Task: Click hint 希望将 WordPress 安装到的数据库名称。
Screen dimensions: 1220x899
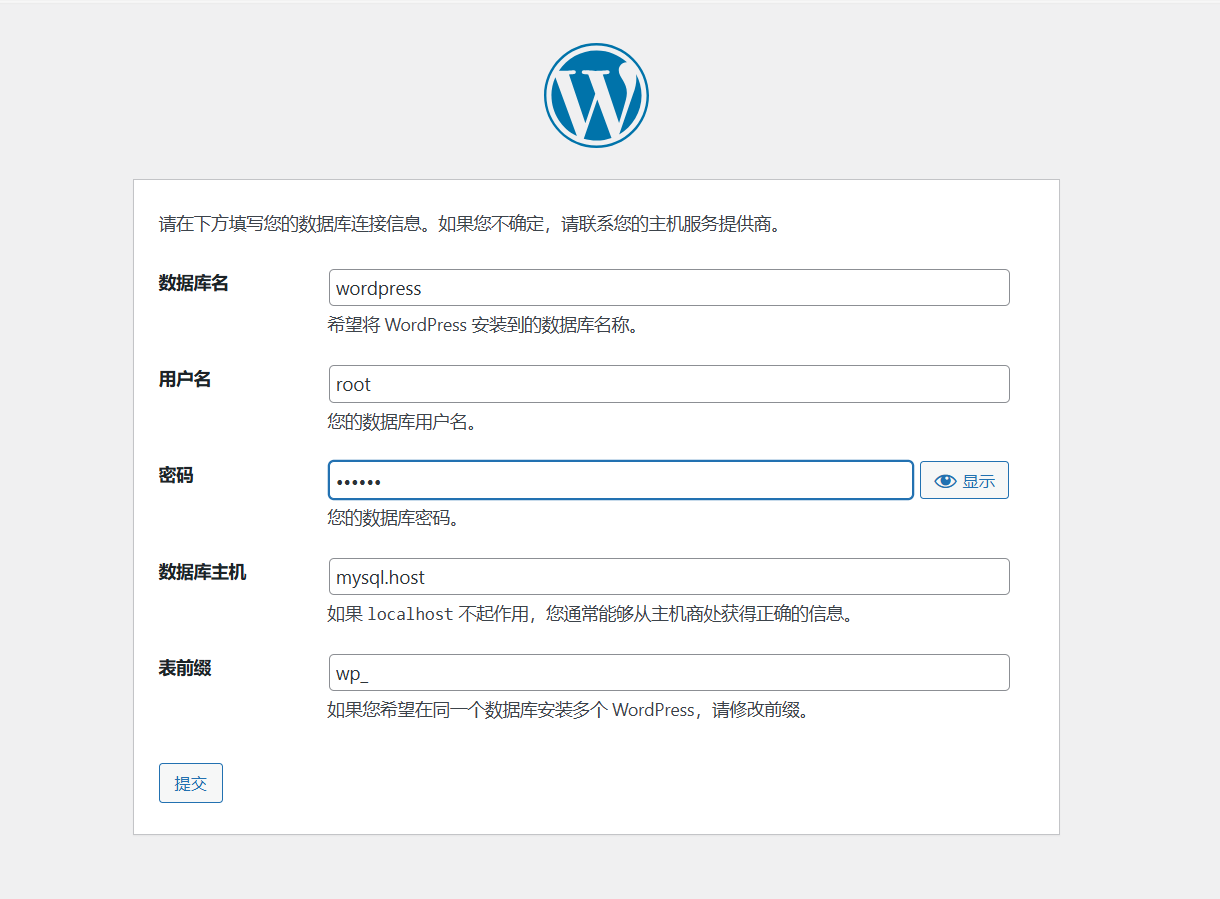Action: 483,325
